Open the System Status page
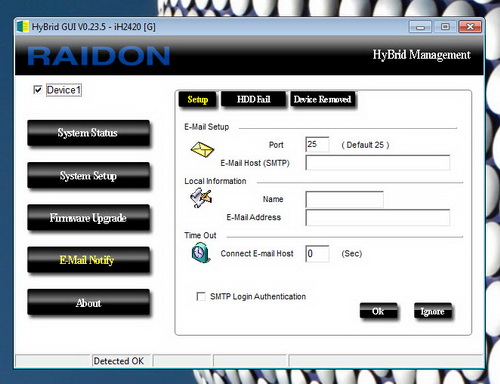The width and height of the screenshot is (500, 384). coord(88,133)
